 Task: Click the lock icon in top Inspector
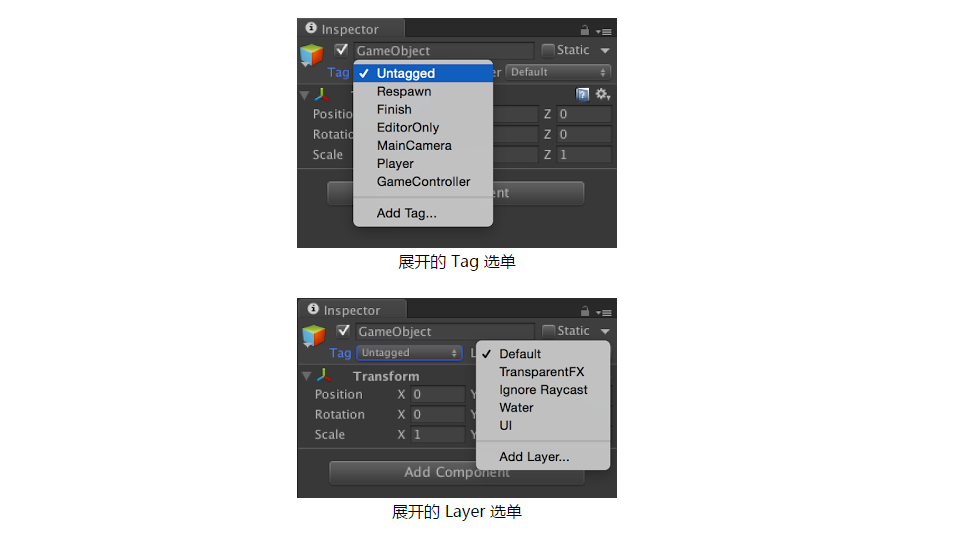(x=584, y=30)
